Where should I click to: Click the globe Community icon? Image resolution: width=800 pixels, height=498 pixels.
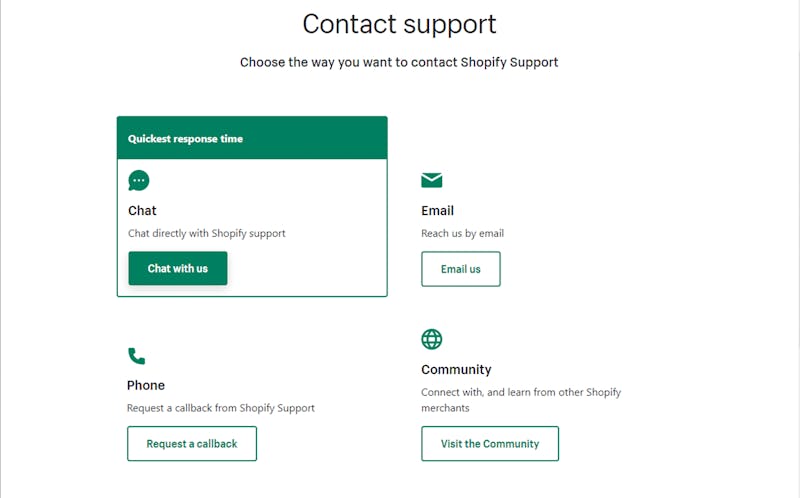(432, 339)
